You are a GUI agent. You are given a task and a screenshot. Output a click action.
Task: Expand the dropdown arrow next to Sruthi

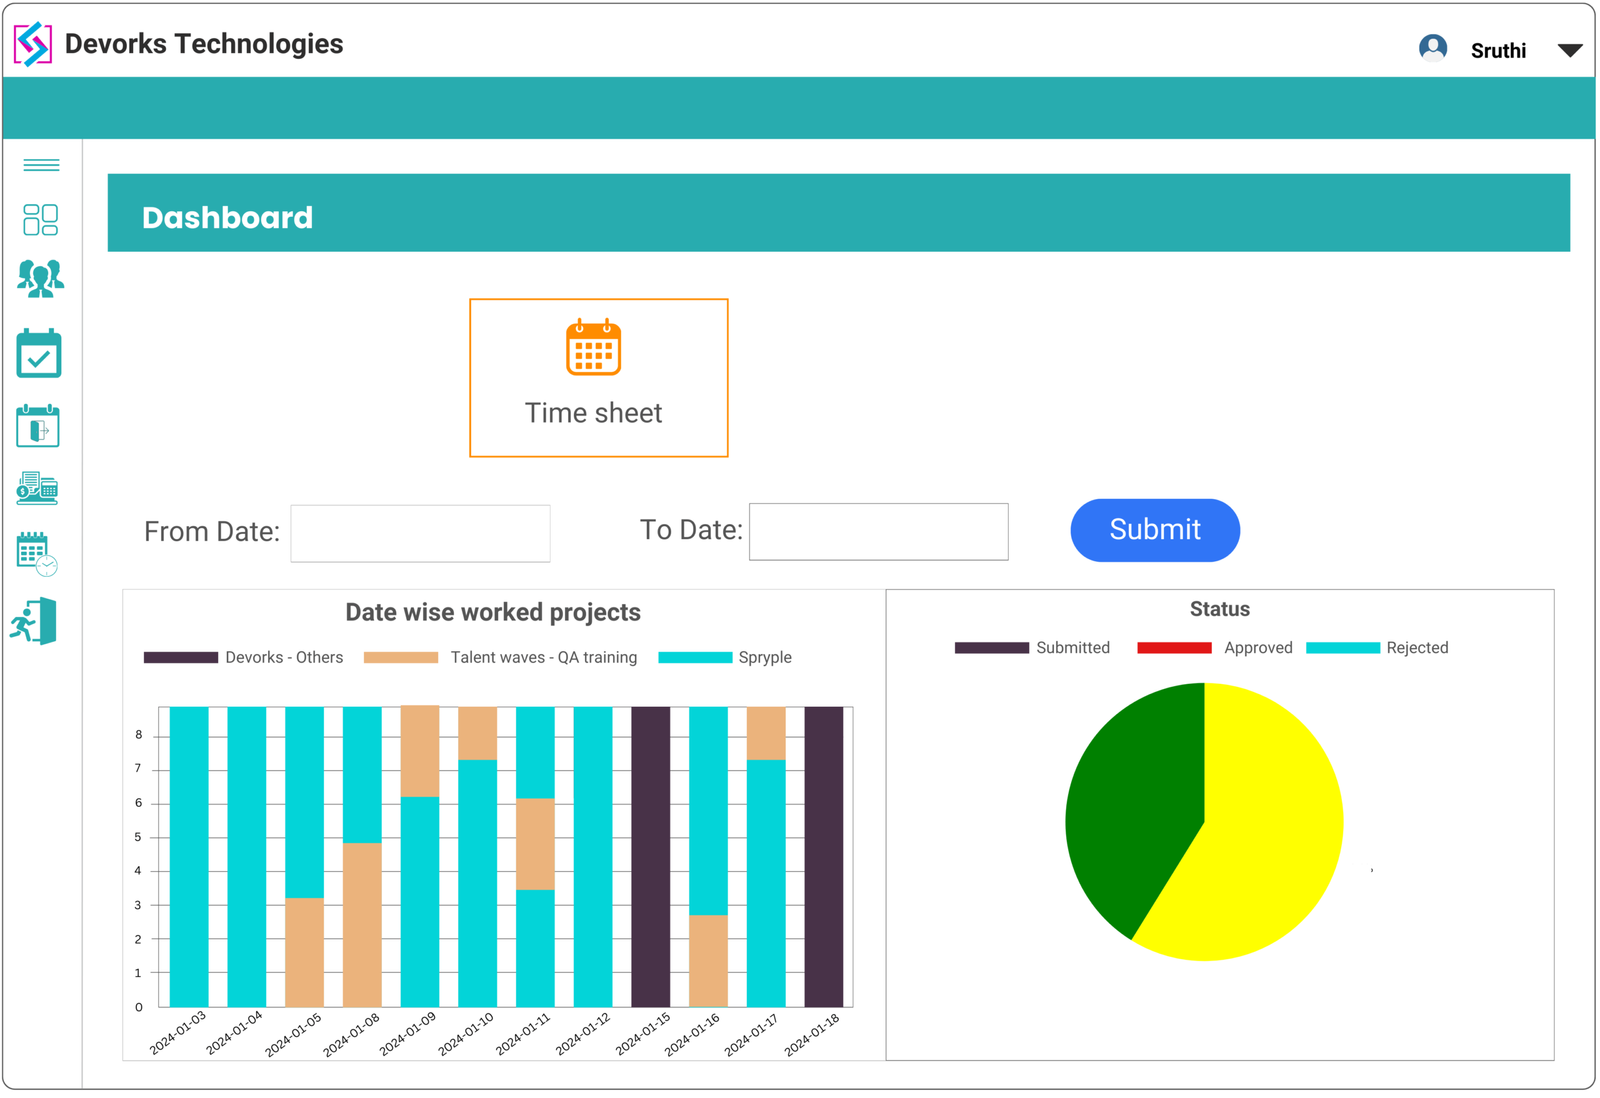coord(1570,49)
